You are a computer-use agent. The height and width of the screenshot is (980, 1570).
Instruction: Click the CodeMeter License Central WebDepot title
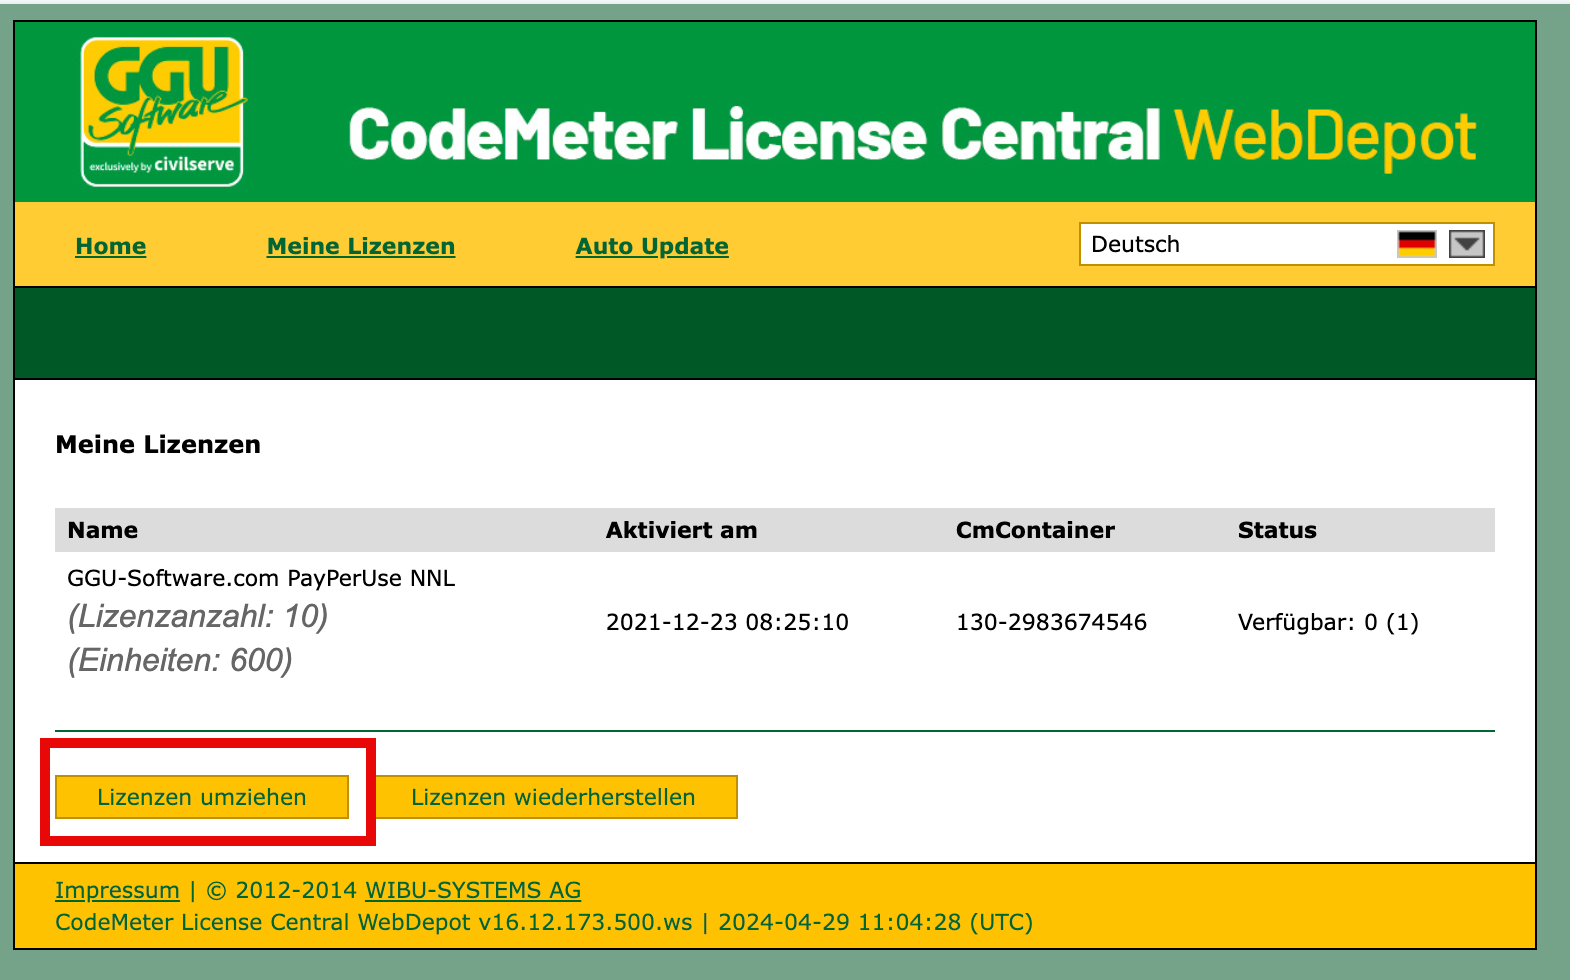(911, 135)
